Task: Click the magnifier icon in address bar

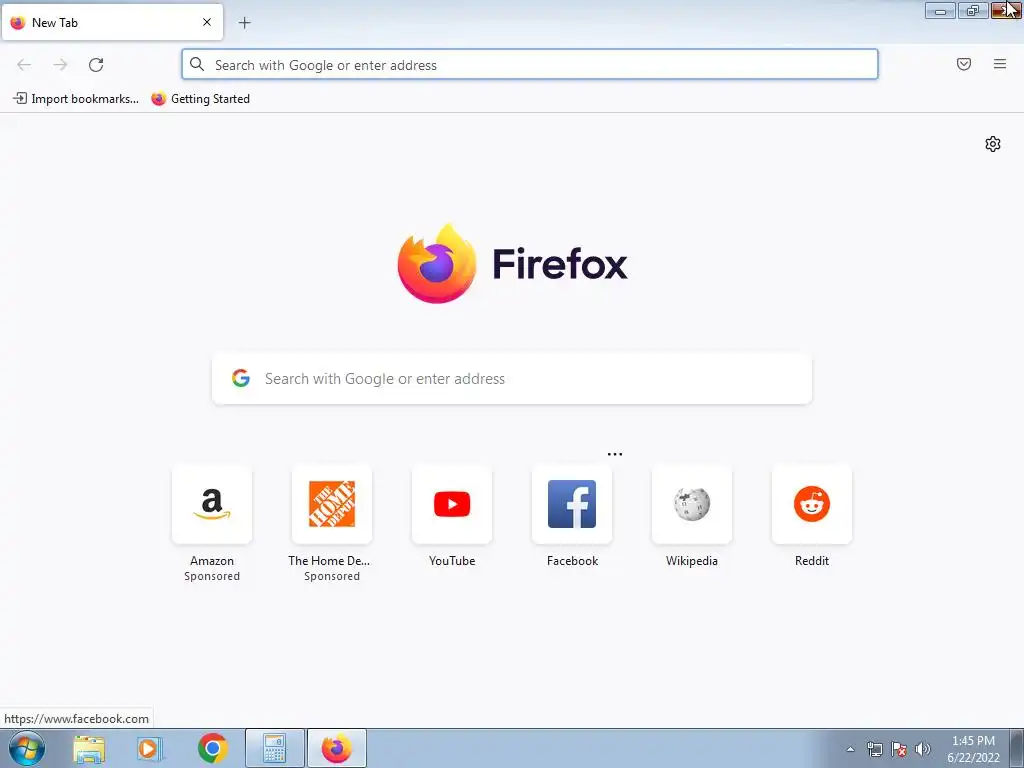Action: (x=197, y=64)
